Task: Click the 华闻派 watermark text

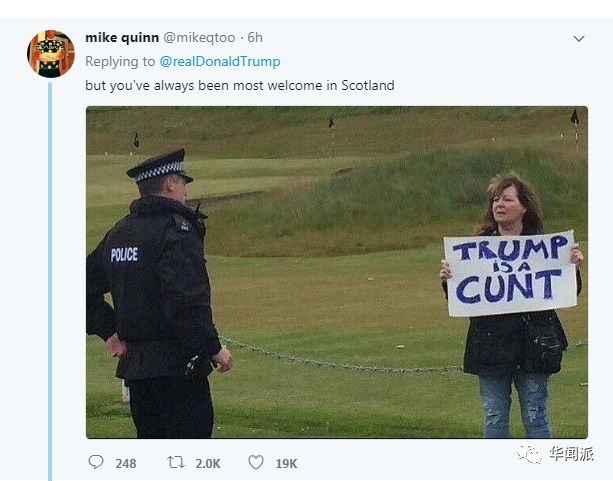Action: pos(571,454)
